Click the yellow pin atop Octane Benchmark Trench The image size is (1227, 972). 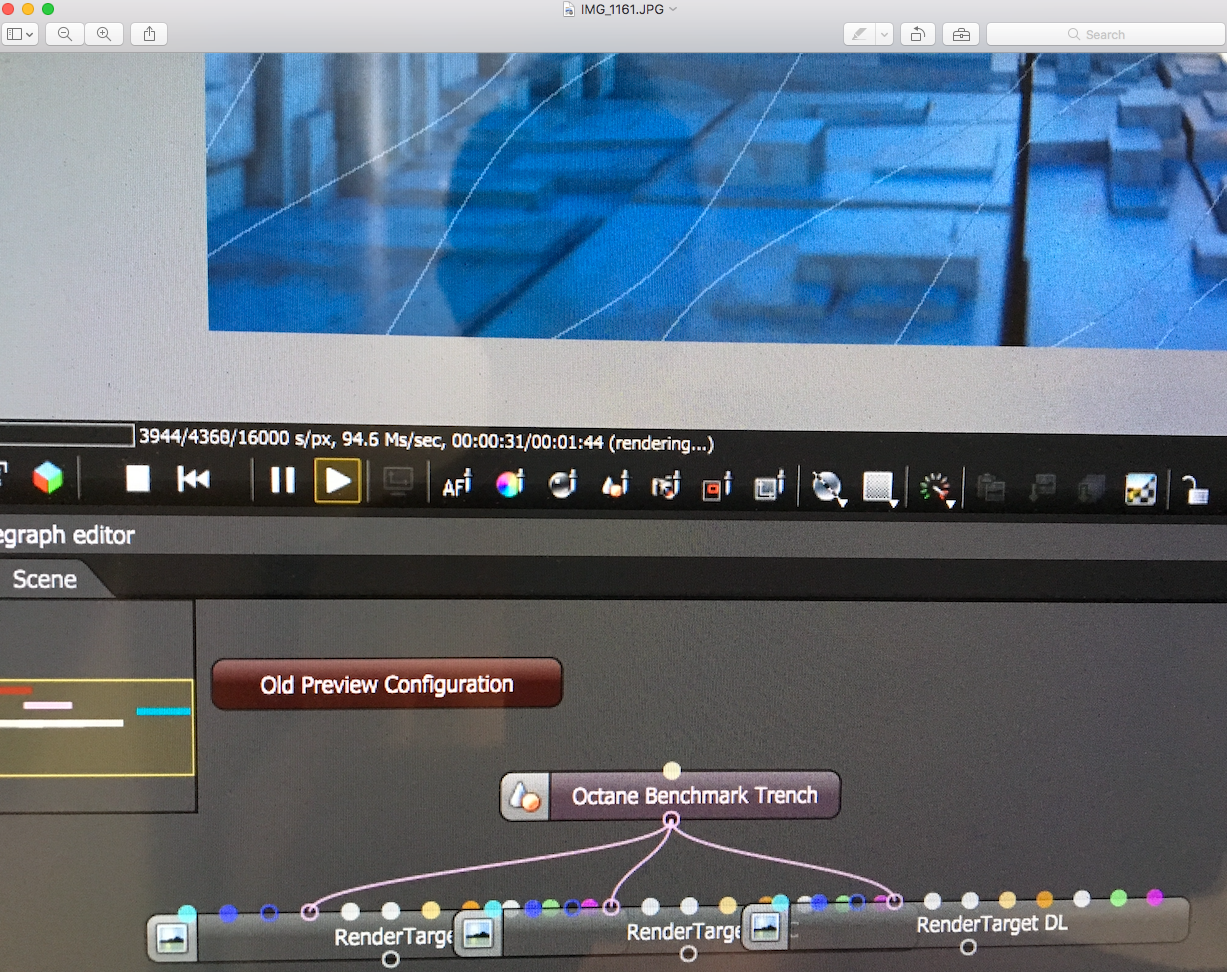coord(672,771)
